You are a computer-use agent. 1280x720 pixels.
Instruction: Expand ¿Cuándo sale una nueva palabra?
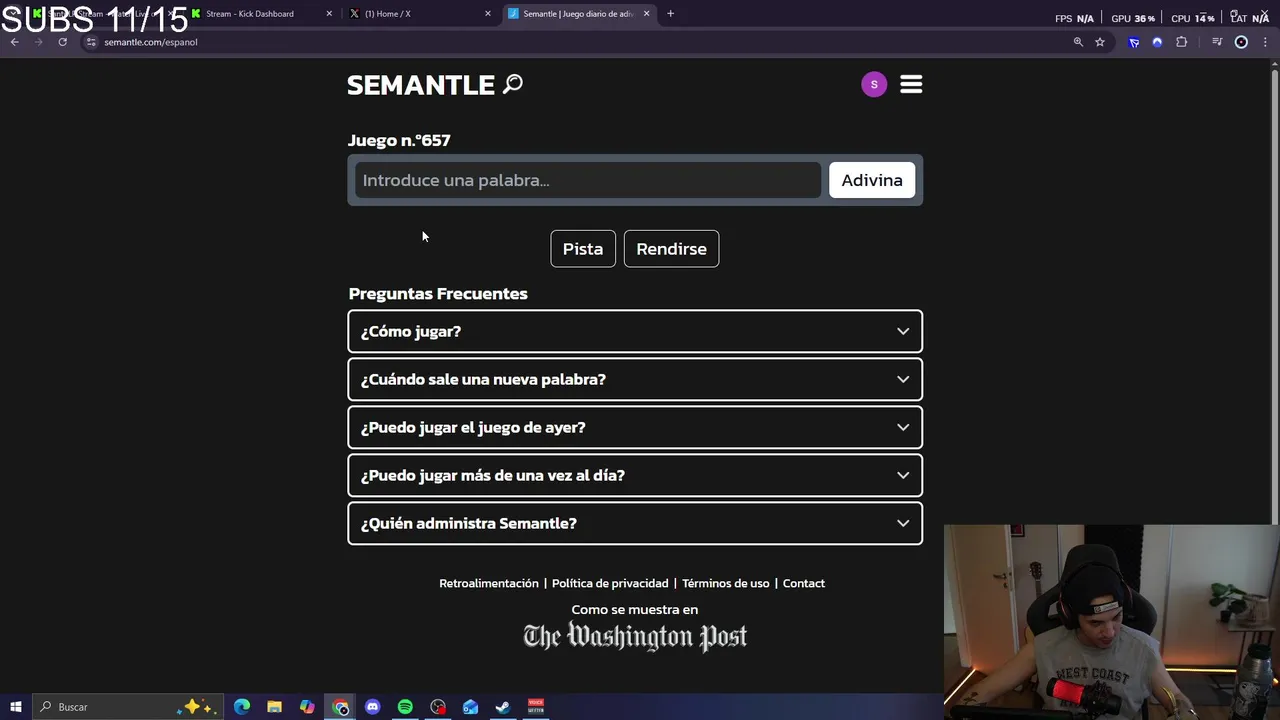tap(635, 379)
